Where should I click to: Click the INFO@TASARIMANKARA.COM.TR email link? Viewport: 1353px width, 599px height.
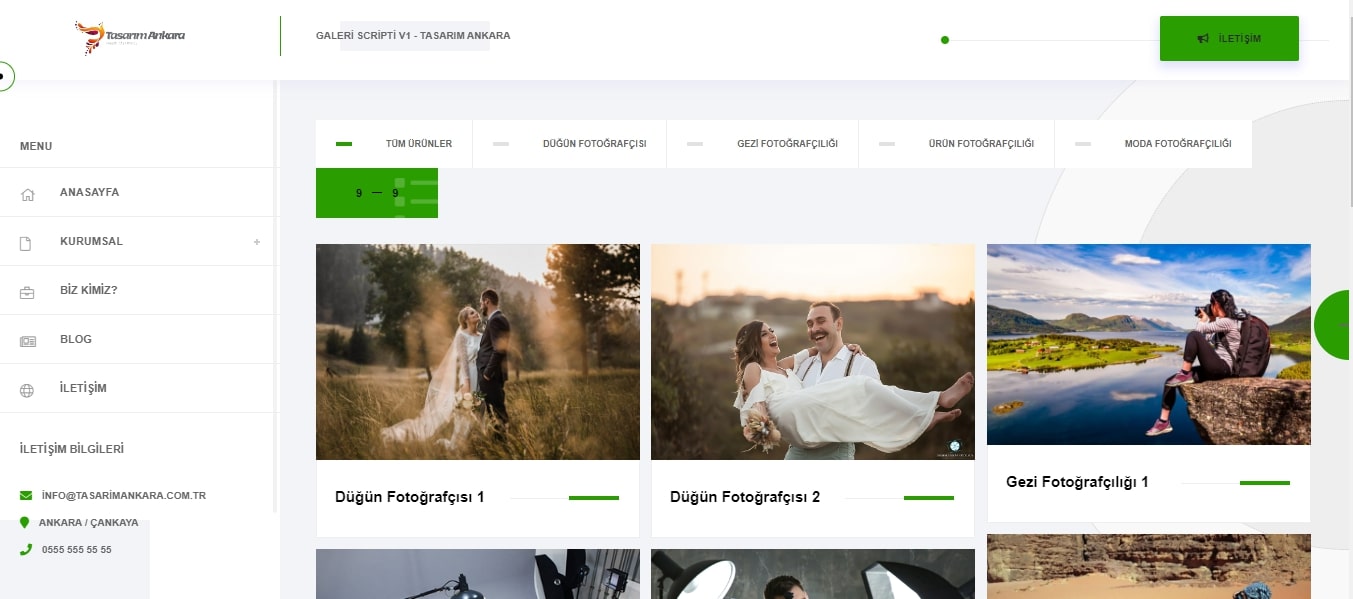coord(124,496)
